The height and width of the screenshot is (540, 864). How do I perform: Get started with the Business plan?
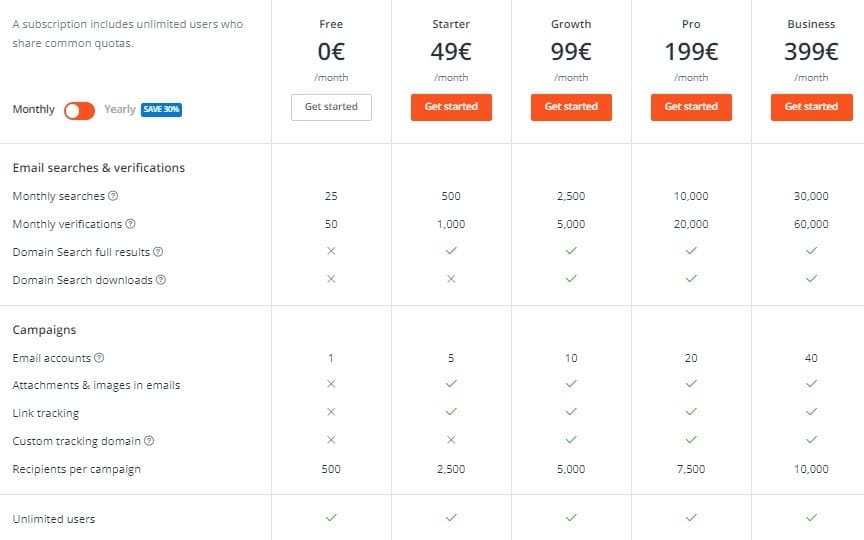pyautogui.click(x=812, y=107)
